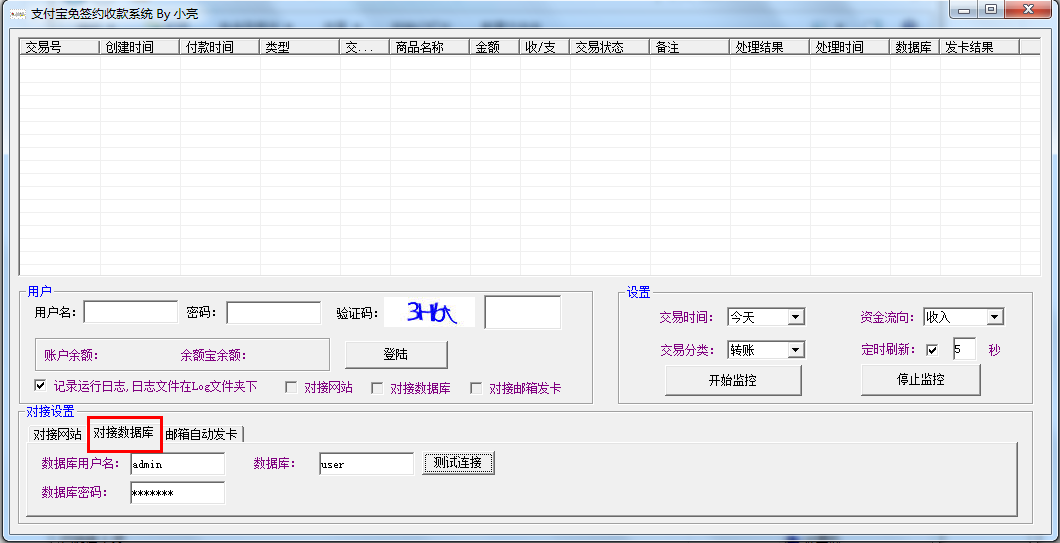The image size is (1060, 543).
Task: Toggle 记录运行日志 checkbox
Action: point(40,386)
